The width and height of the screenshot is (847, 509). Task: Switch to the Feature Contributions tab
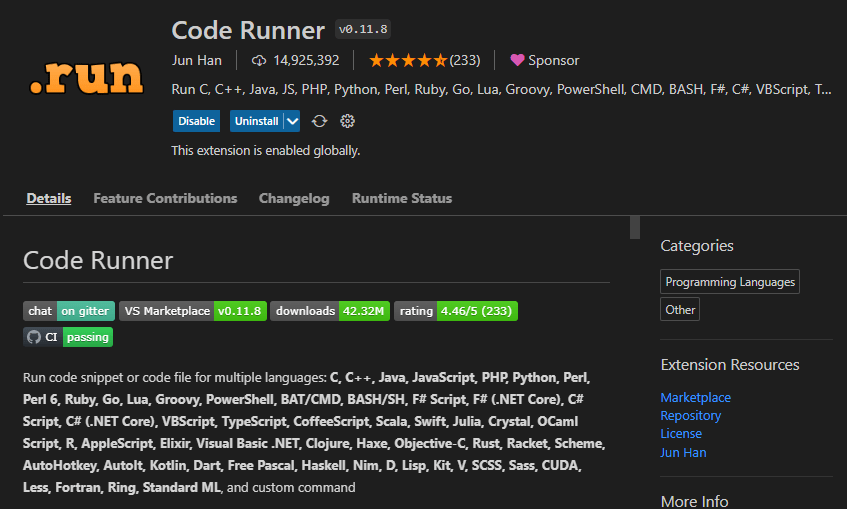coord(165,198)
